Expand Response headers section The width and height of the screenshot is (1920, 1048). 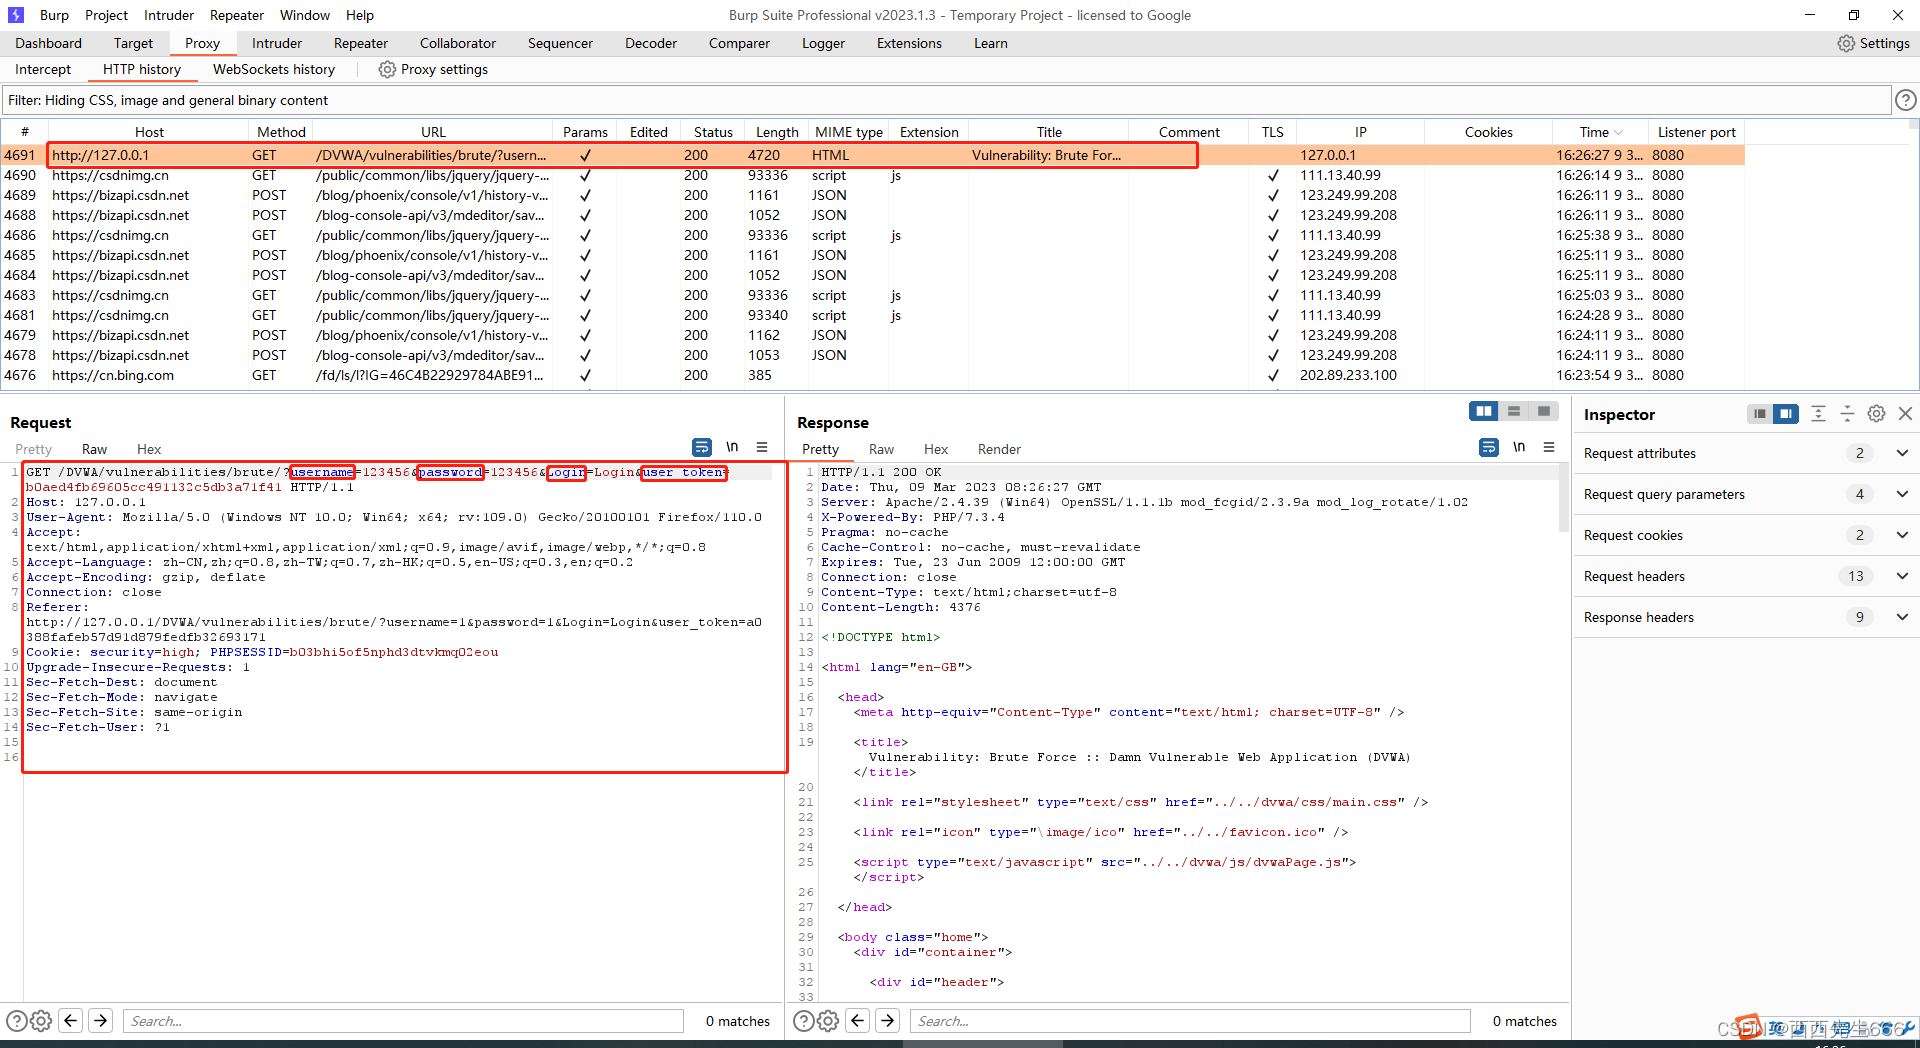pos(1902,617)
